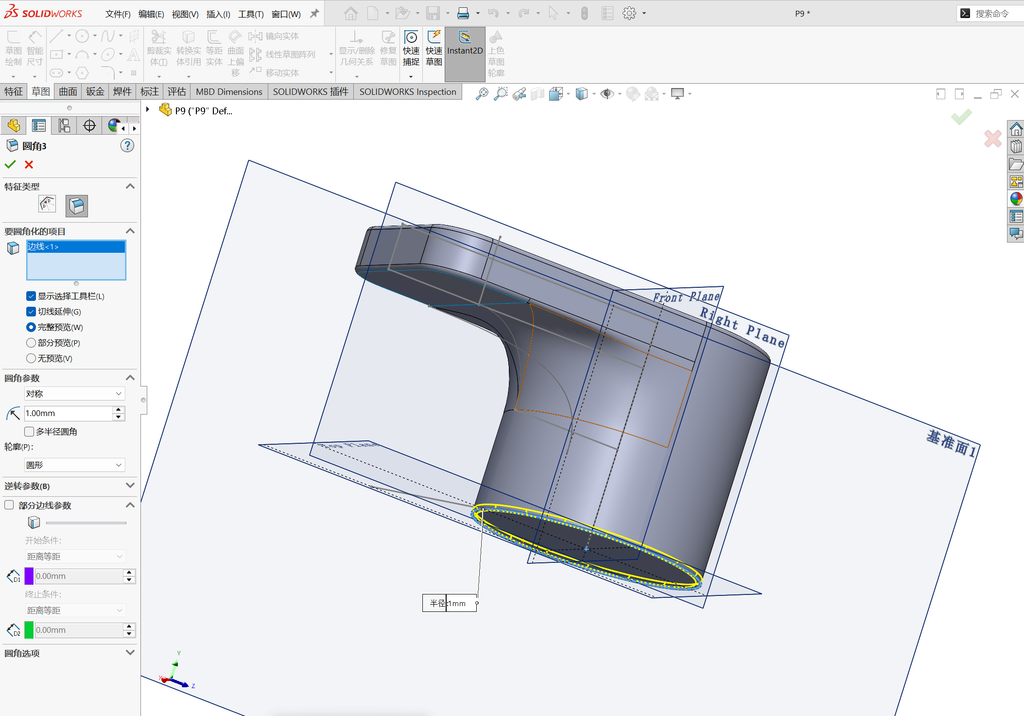Open the Display Style icon
This screenshot has width=1024, height=716.
[581, 94]
